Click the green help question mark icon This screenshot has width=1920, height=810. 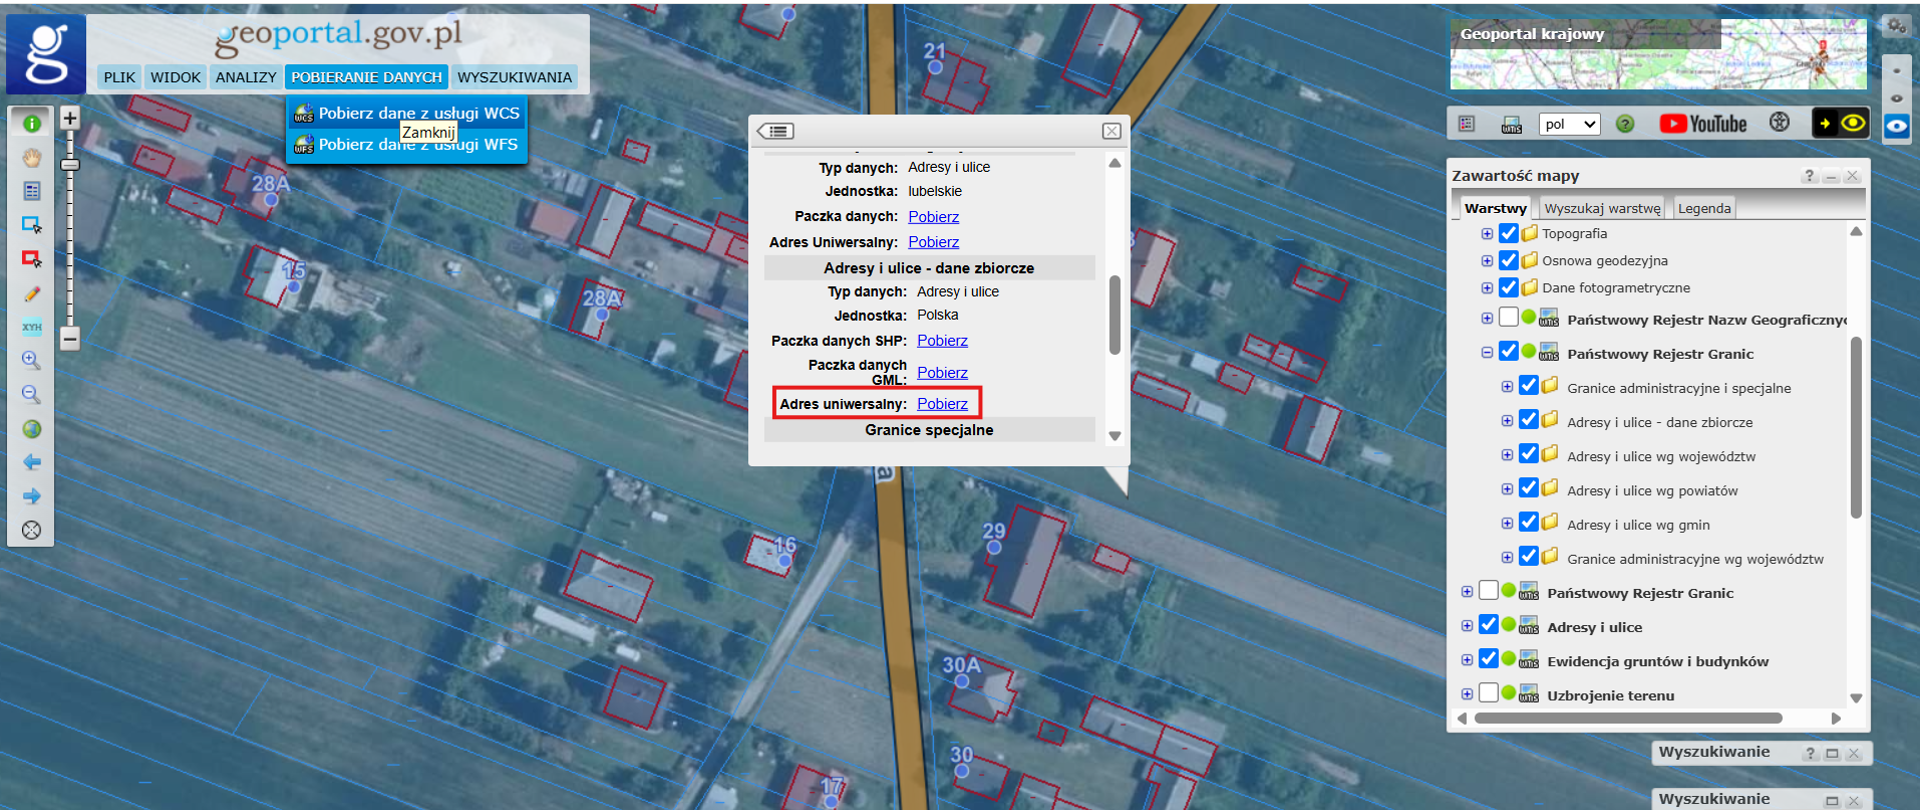tap(1625, 124)
